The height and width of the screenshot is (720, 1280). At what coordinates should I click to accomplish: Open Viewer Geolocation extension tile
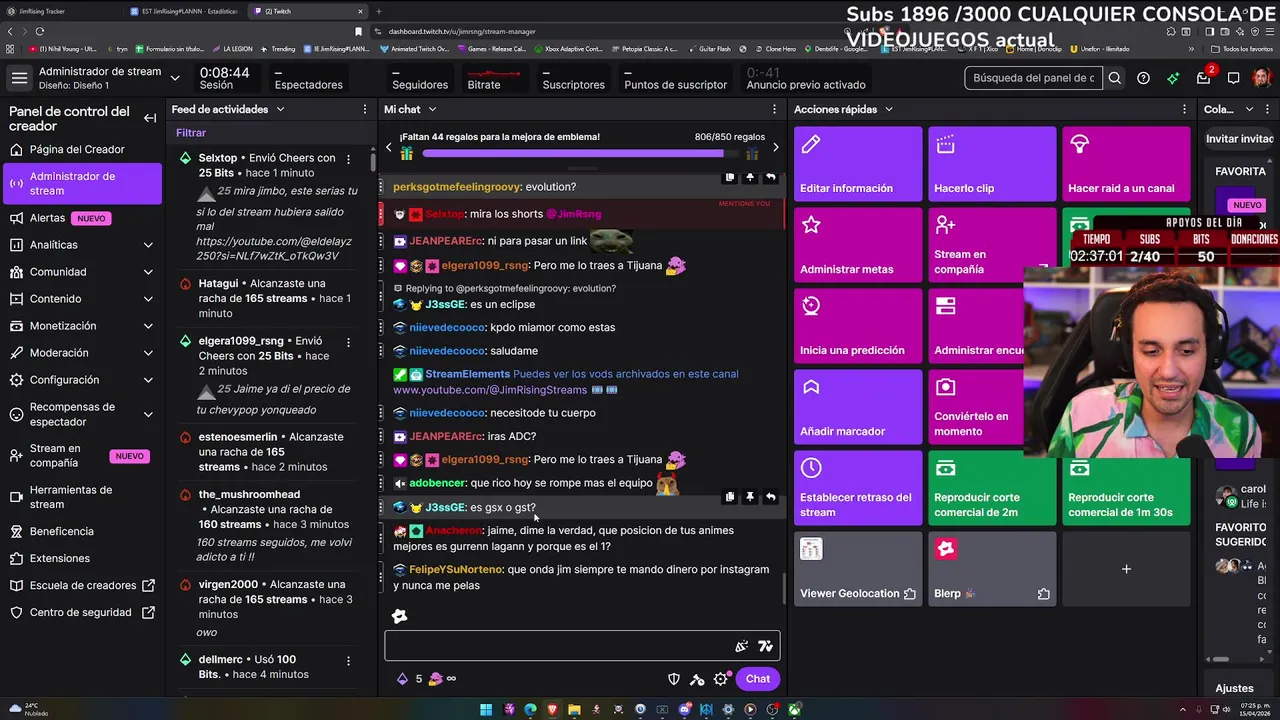(x=858, y=569)
